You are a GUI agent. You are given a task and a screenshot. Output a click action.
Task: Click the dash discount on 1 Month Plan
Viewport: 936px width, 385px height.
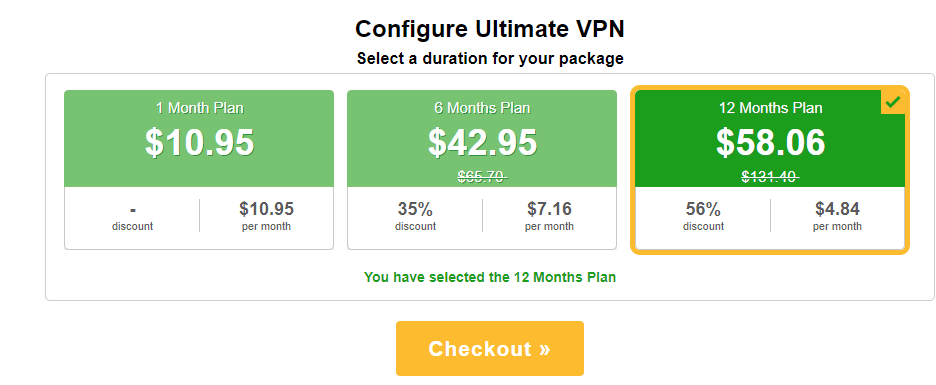click(x=132, y=215)
